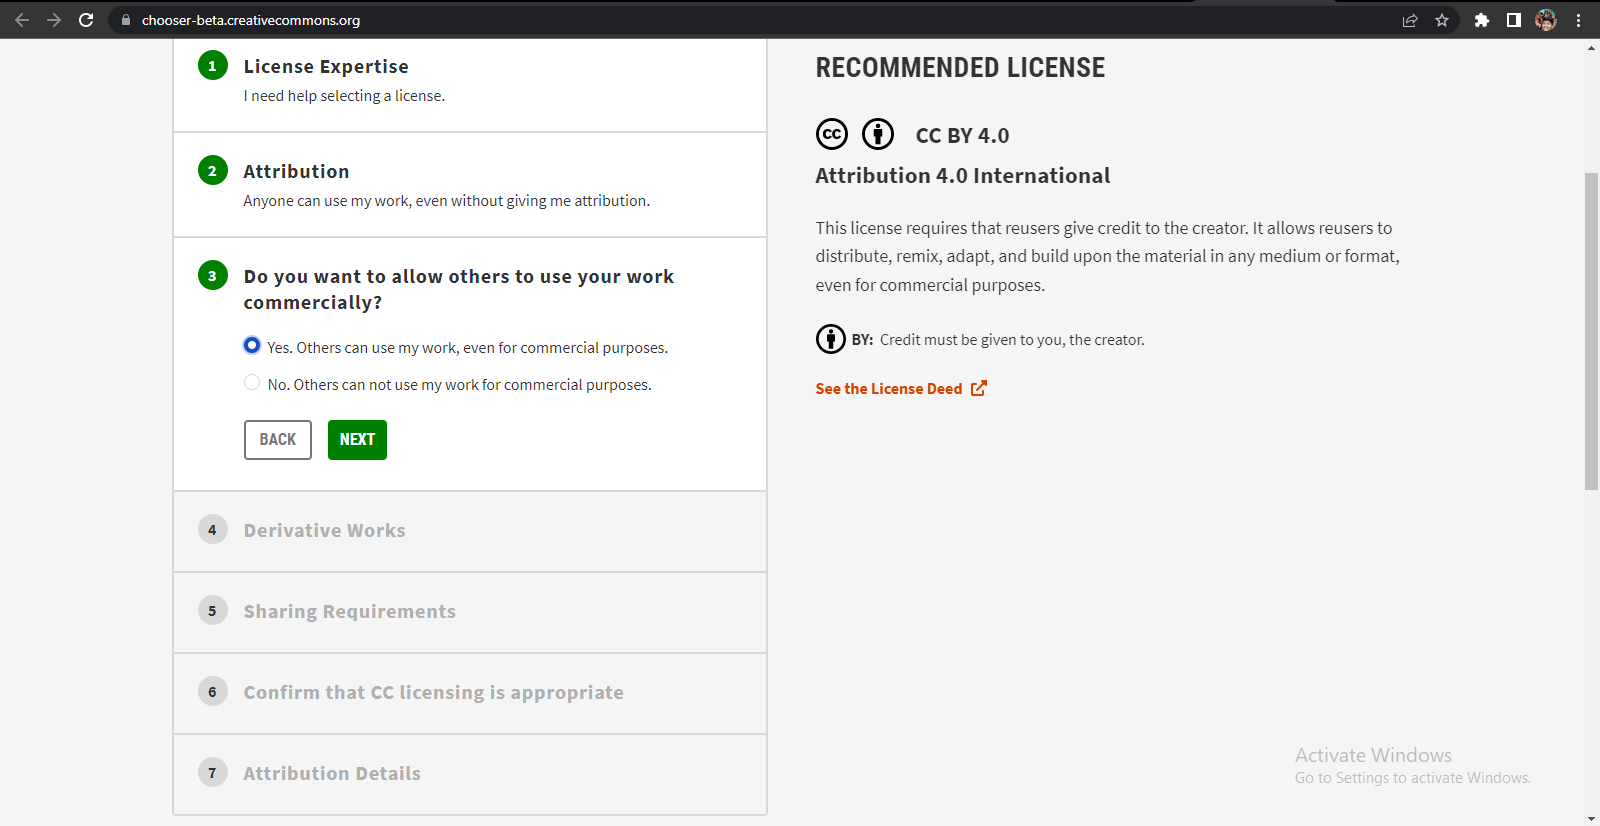Open the browser extensions puzzle icon
Viewport: 1600px width, 826px height.
pos(1482,20)
